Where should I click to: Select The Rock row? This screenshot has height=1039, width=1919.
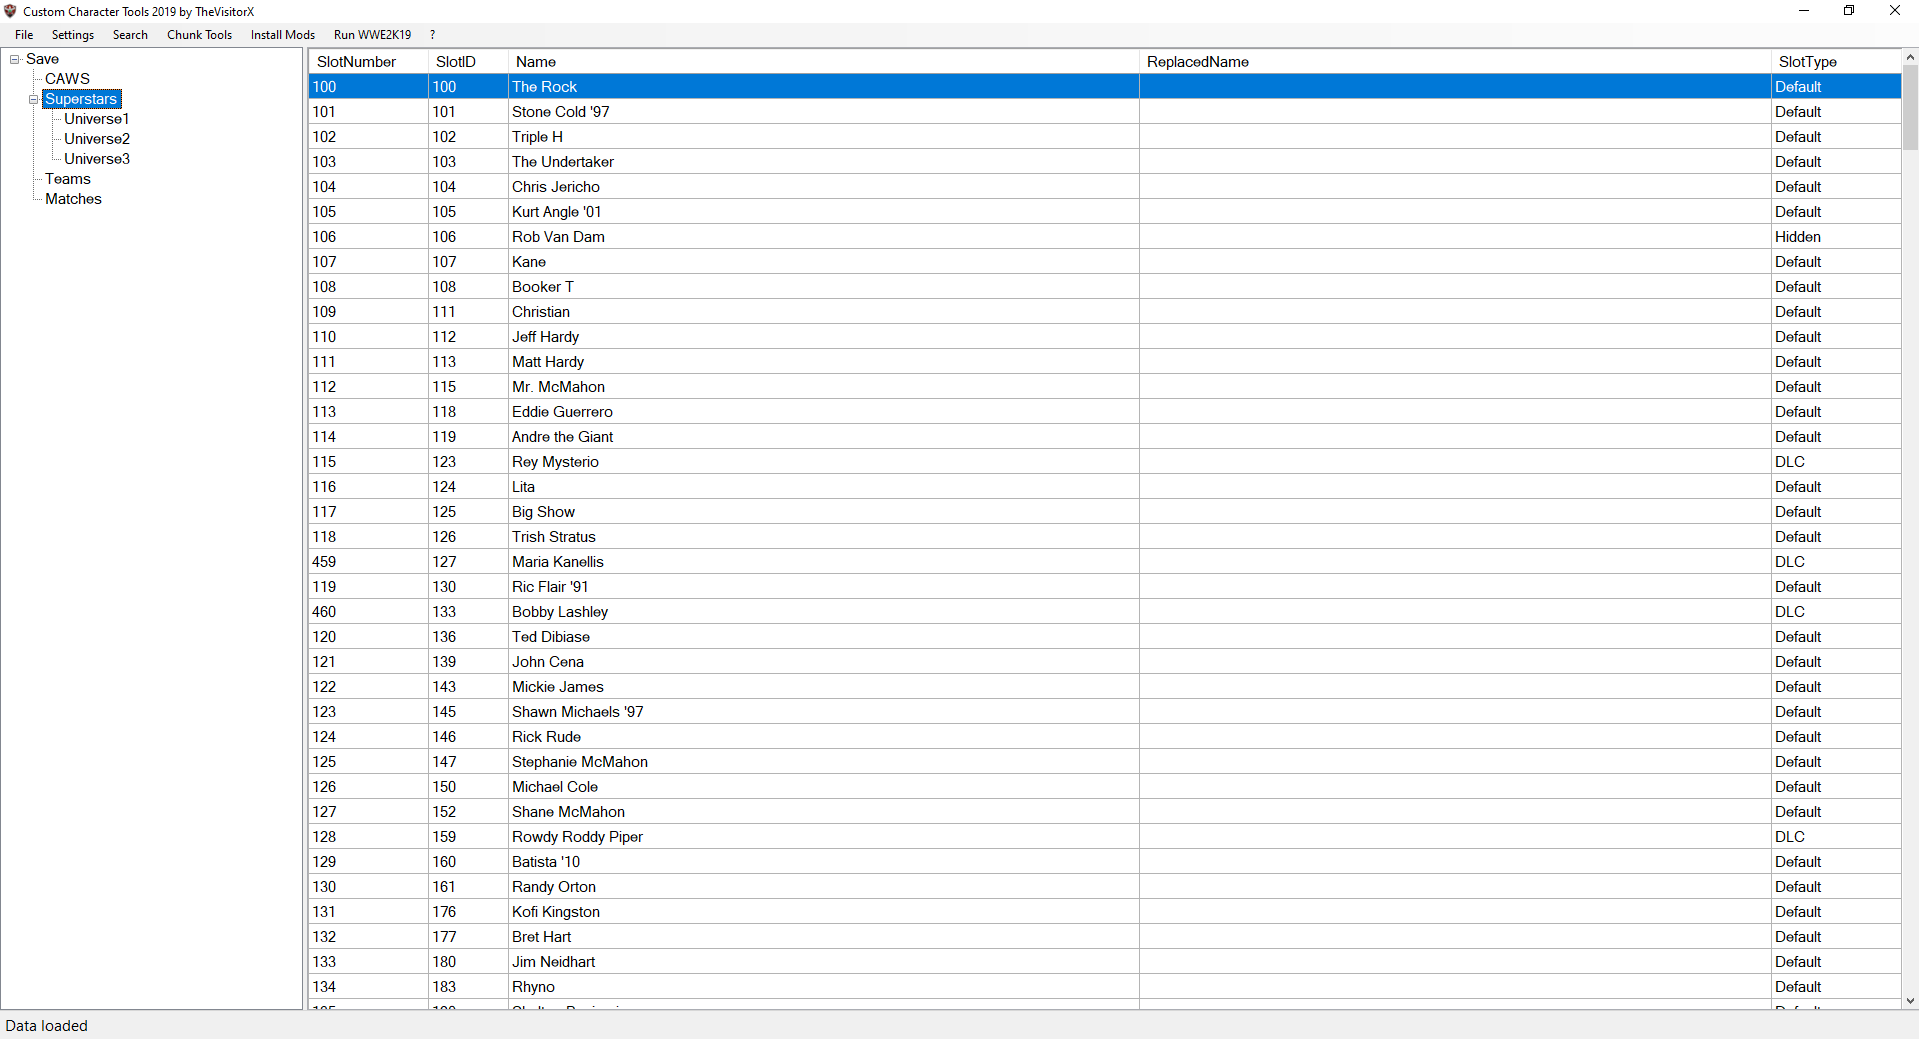[1104, 87]
